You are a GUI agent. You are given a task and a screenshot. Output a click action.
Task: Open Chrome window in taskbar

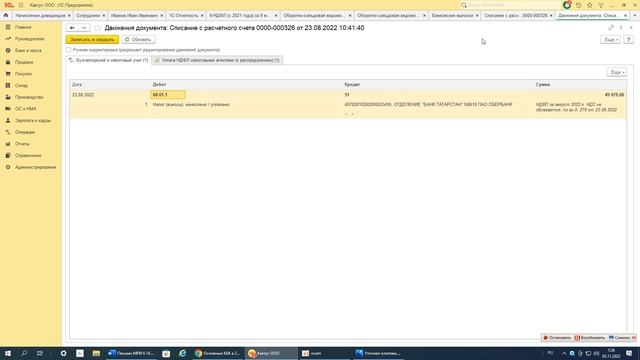click(217, 353)
